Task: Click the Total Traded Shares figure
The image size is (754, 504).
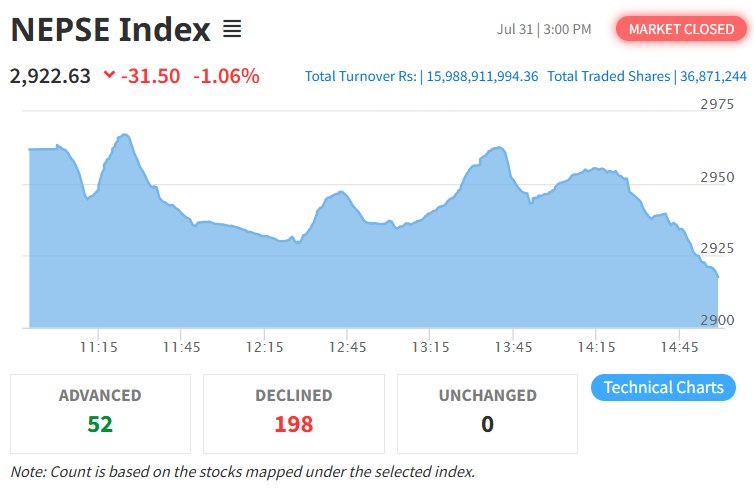Action: pos(713,76)
